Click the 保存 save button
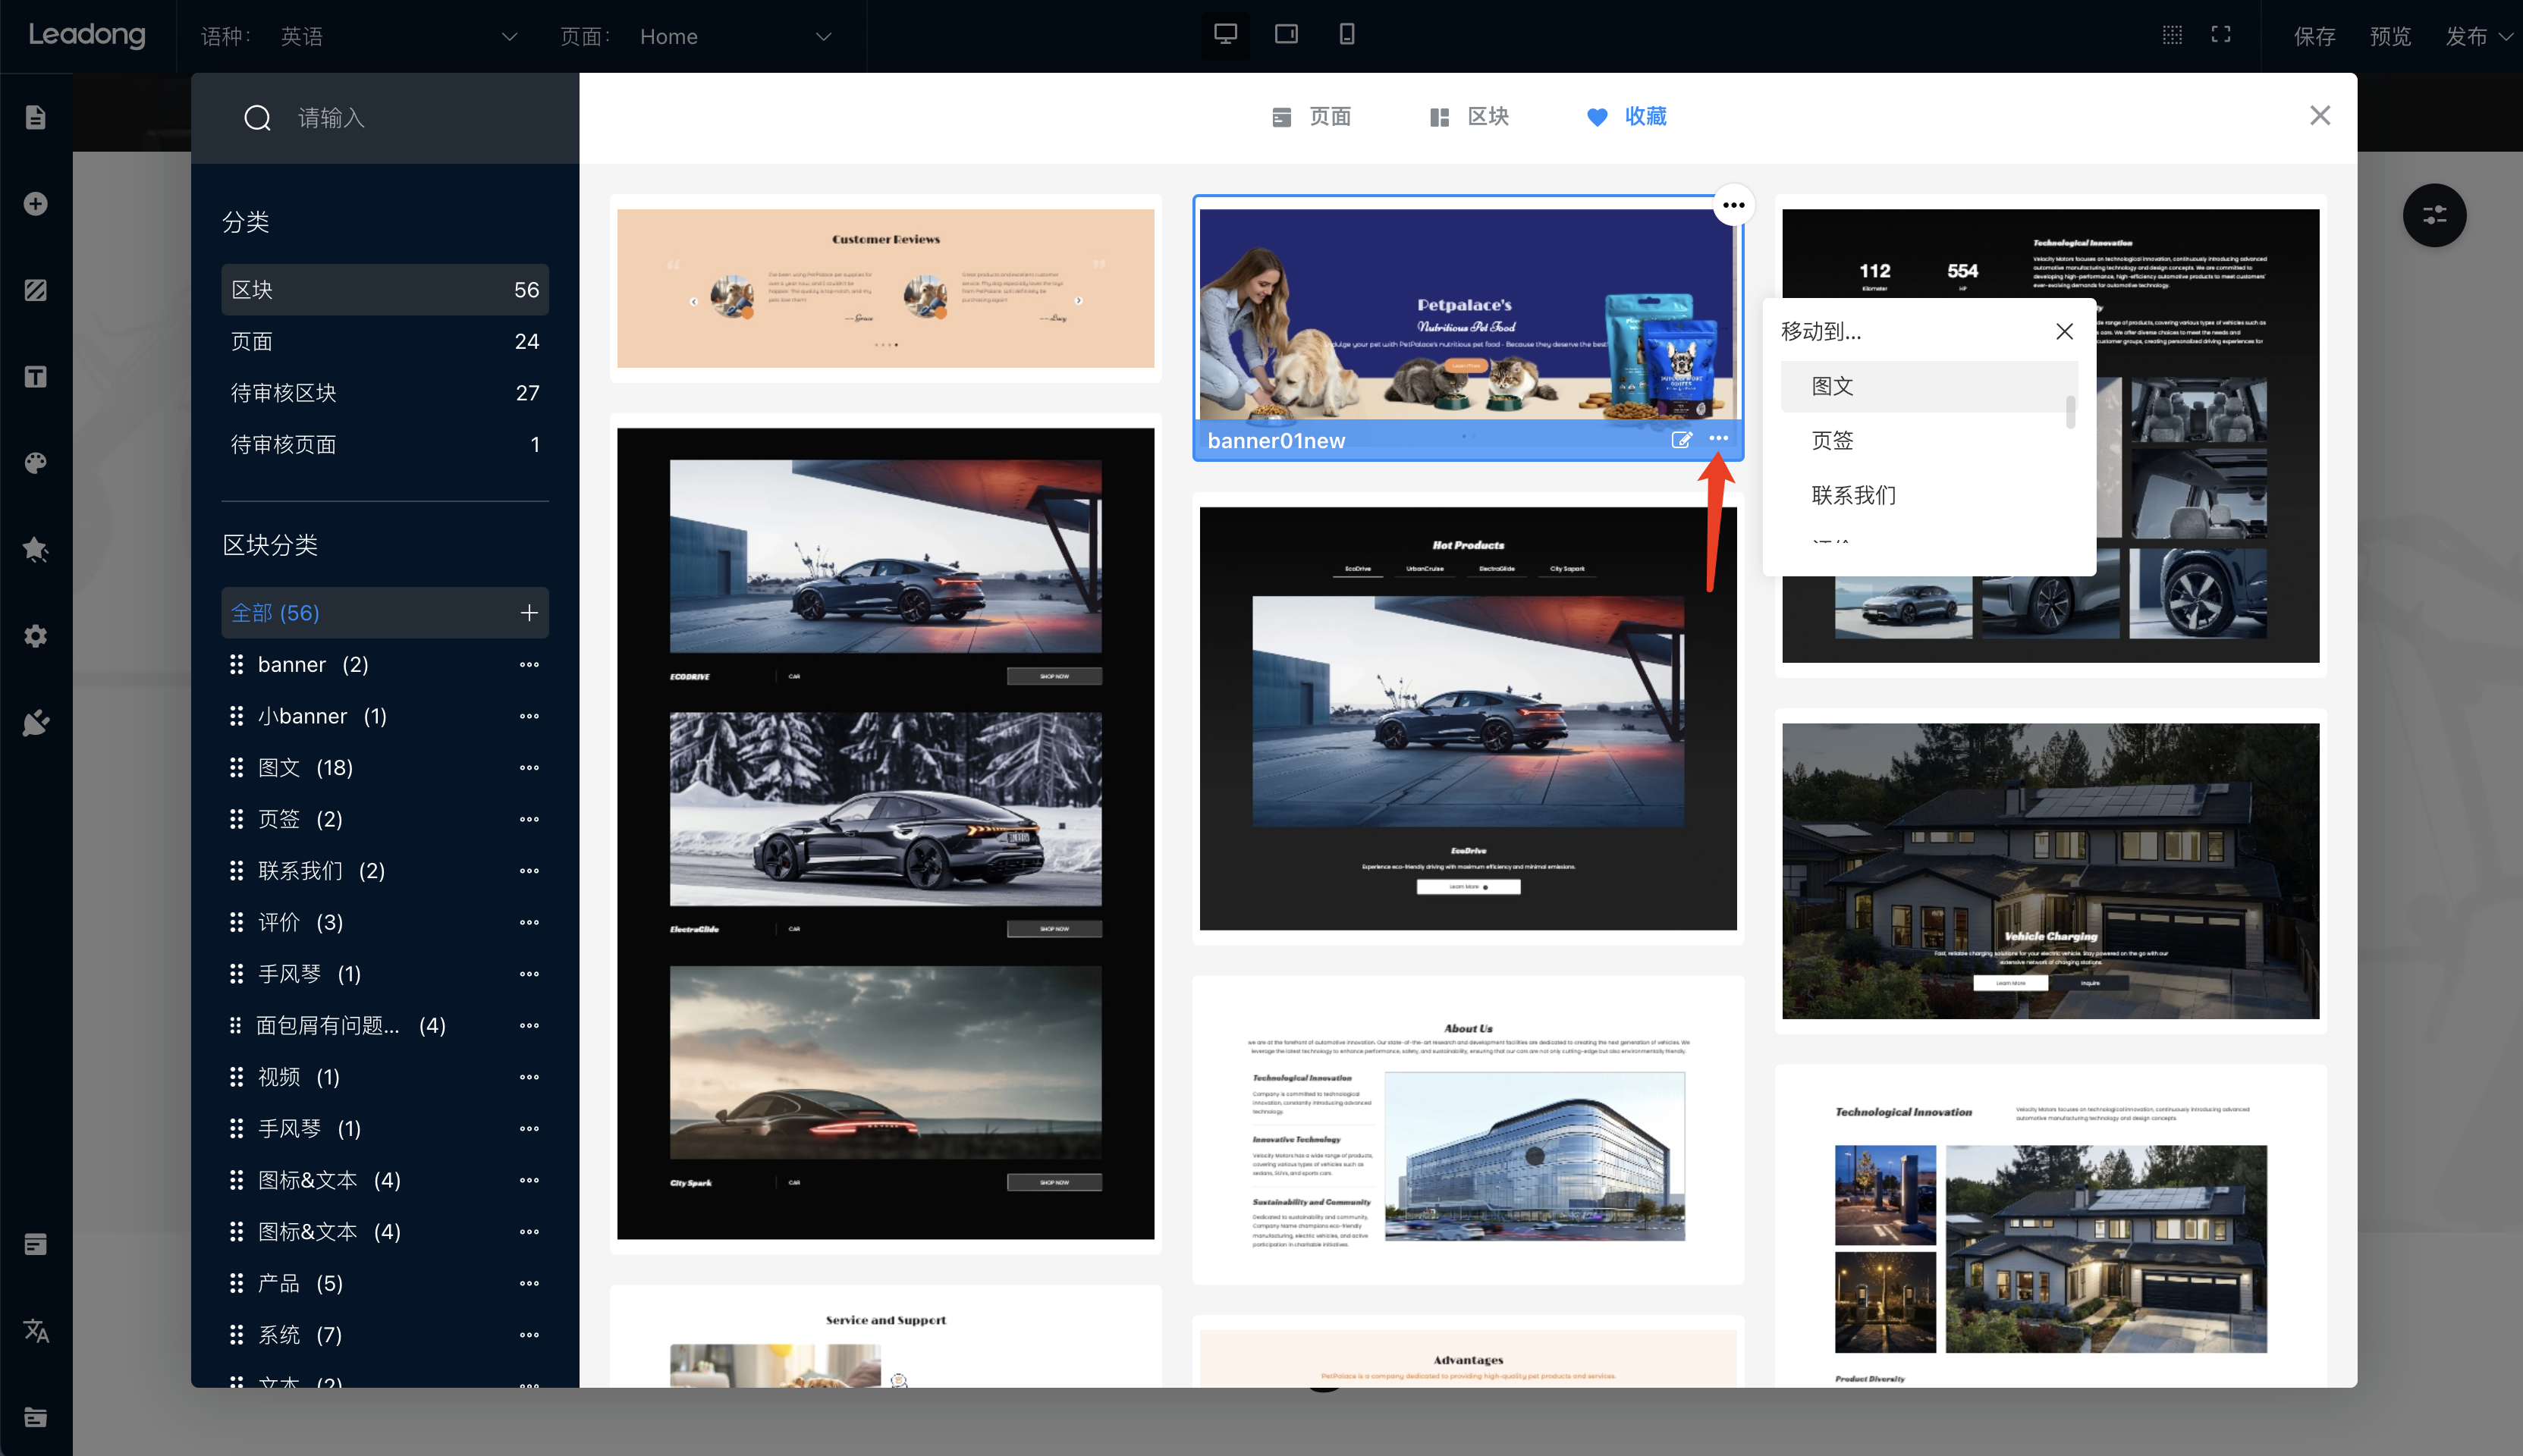Viewport: 2523px width, 1456px height. [x=2314, y=37]
